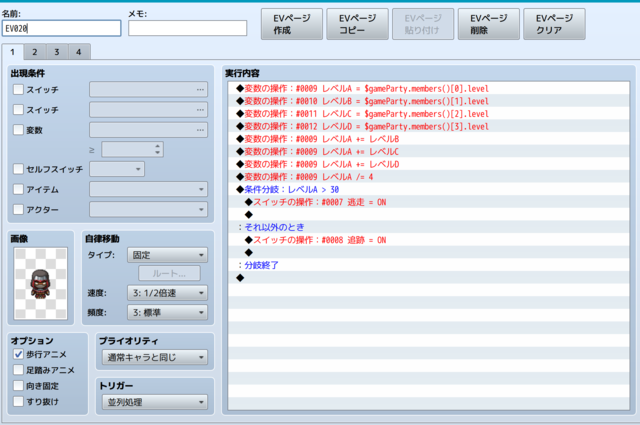Uncheck the 歩行アニメ option
The width and height of the screenshot is (640, 425).
18,354
